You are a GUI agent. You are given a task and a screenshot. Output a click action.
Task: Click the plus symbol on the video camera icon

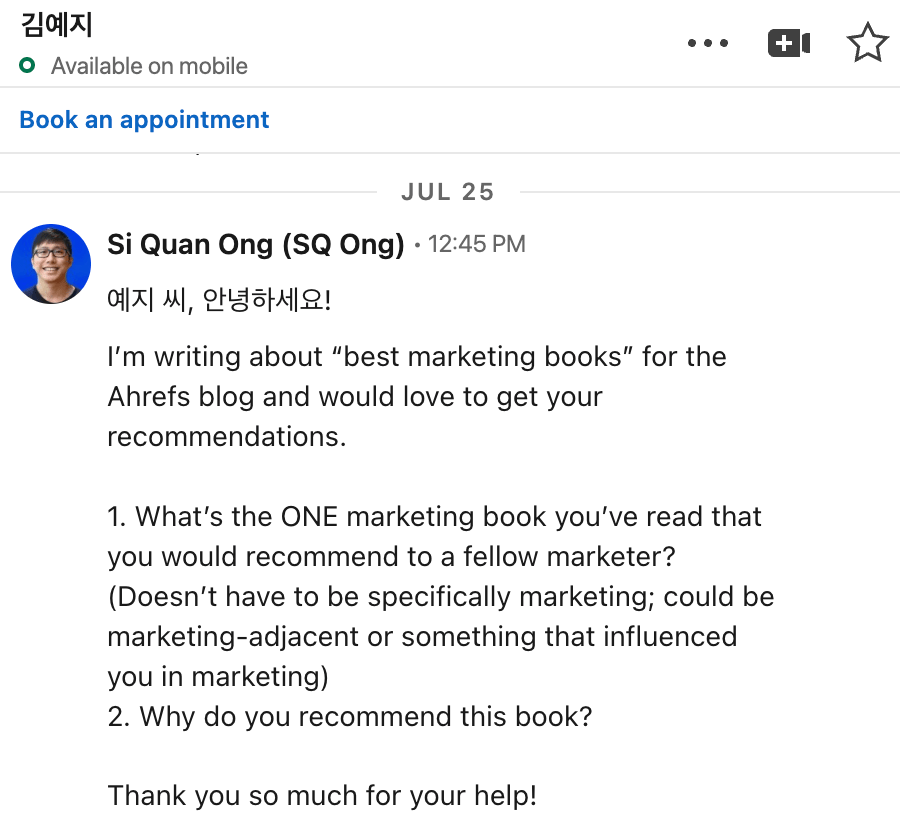click(781, 42)
